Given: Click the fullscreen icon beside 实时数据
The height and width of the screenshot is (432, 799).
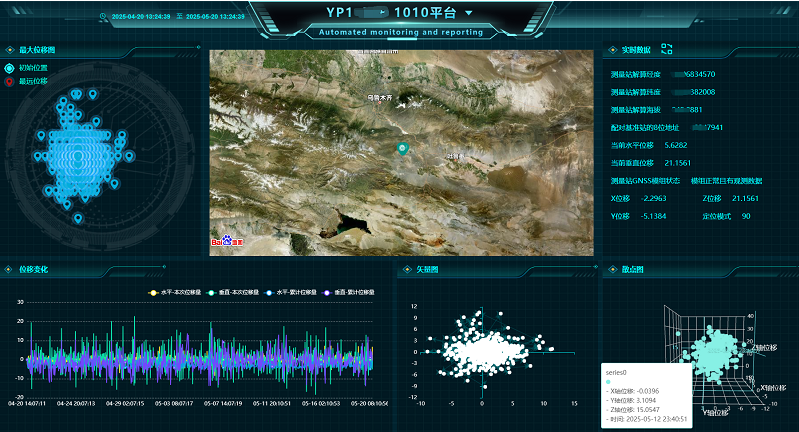Looking at the screenshot, I should 667,49.
